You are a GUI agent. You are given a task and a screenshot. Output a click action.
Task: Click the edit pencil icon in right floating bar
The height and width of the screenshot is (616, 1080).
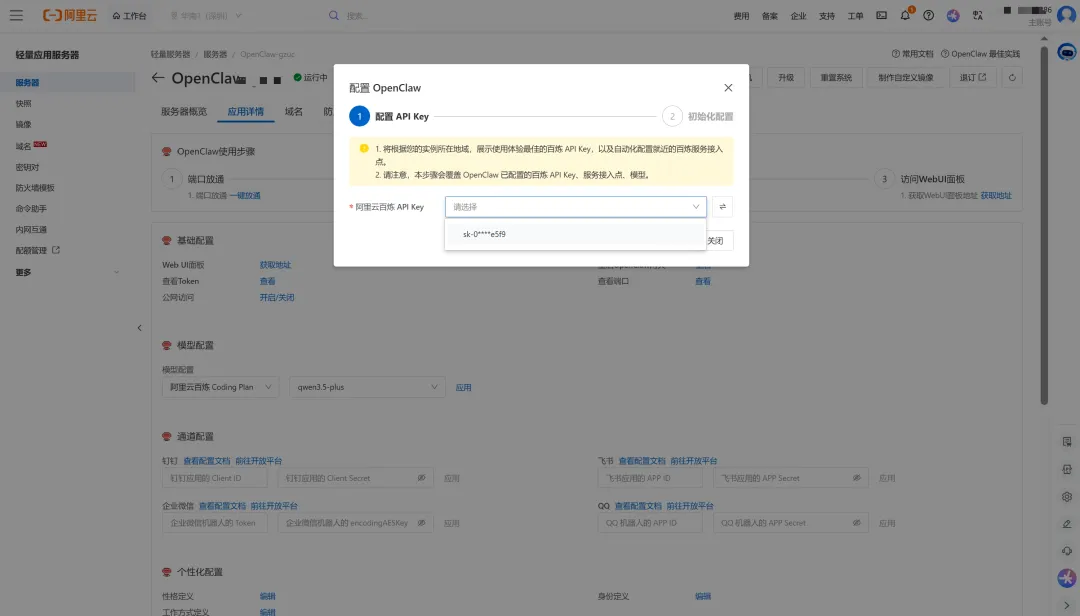[1067, 524]
